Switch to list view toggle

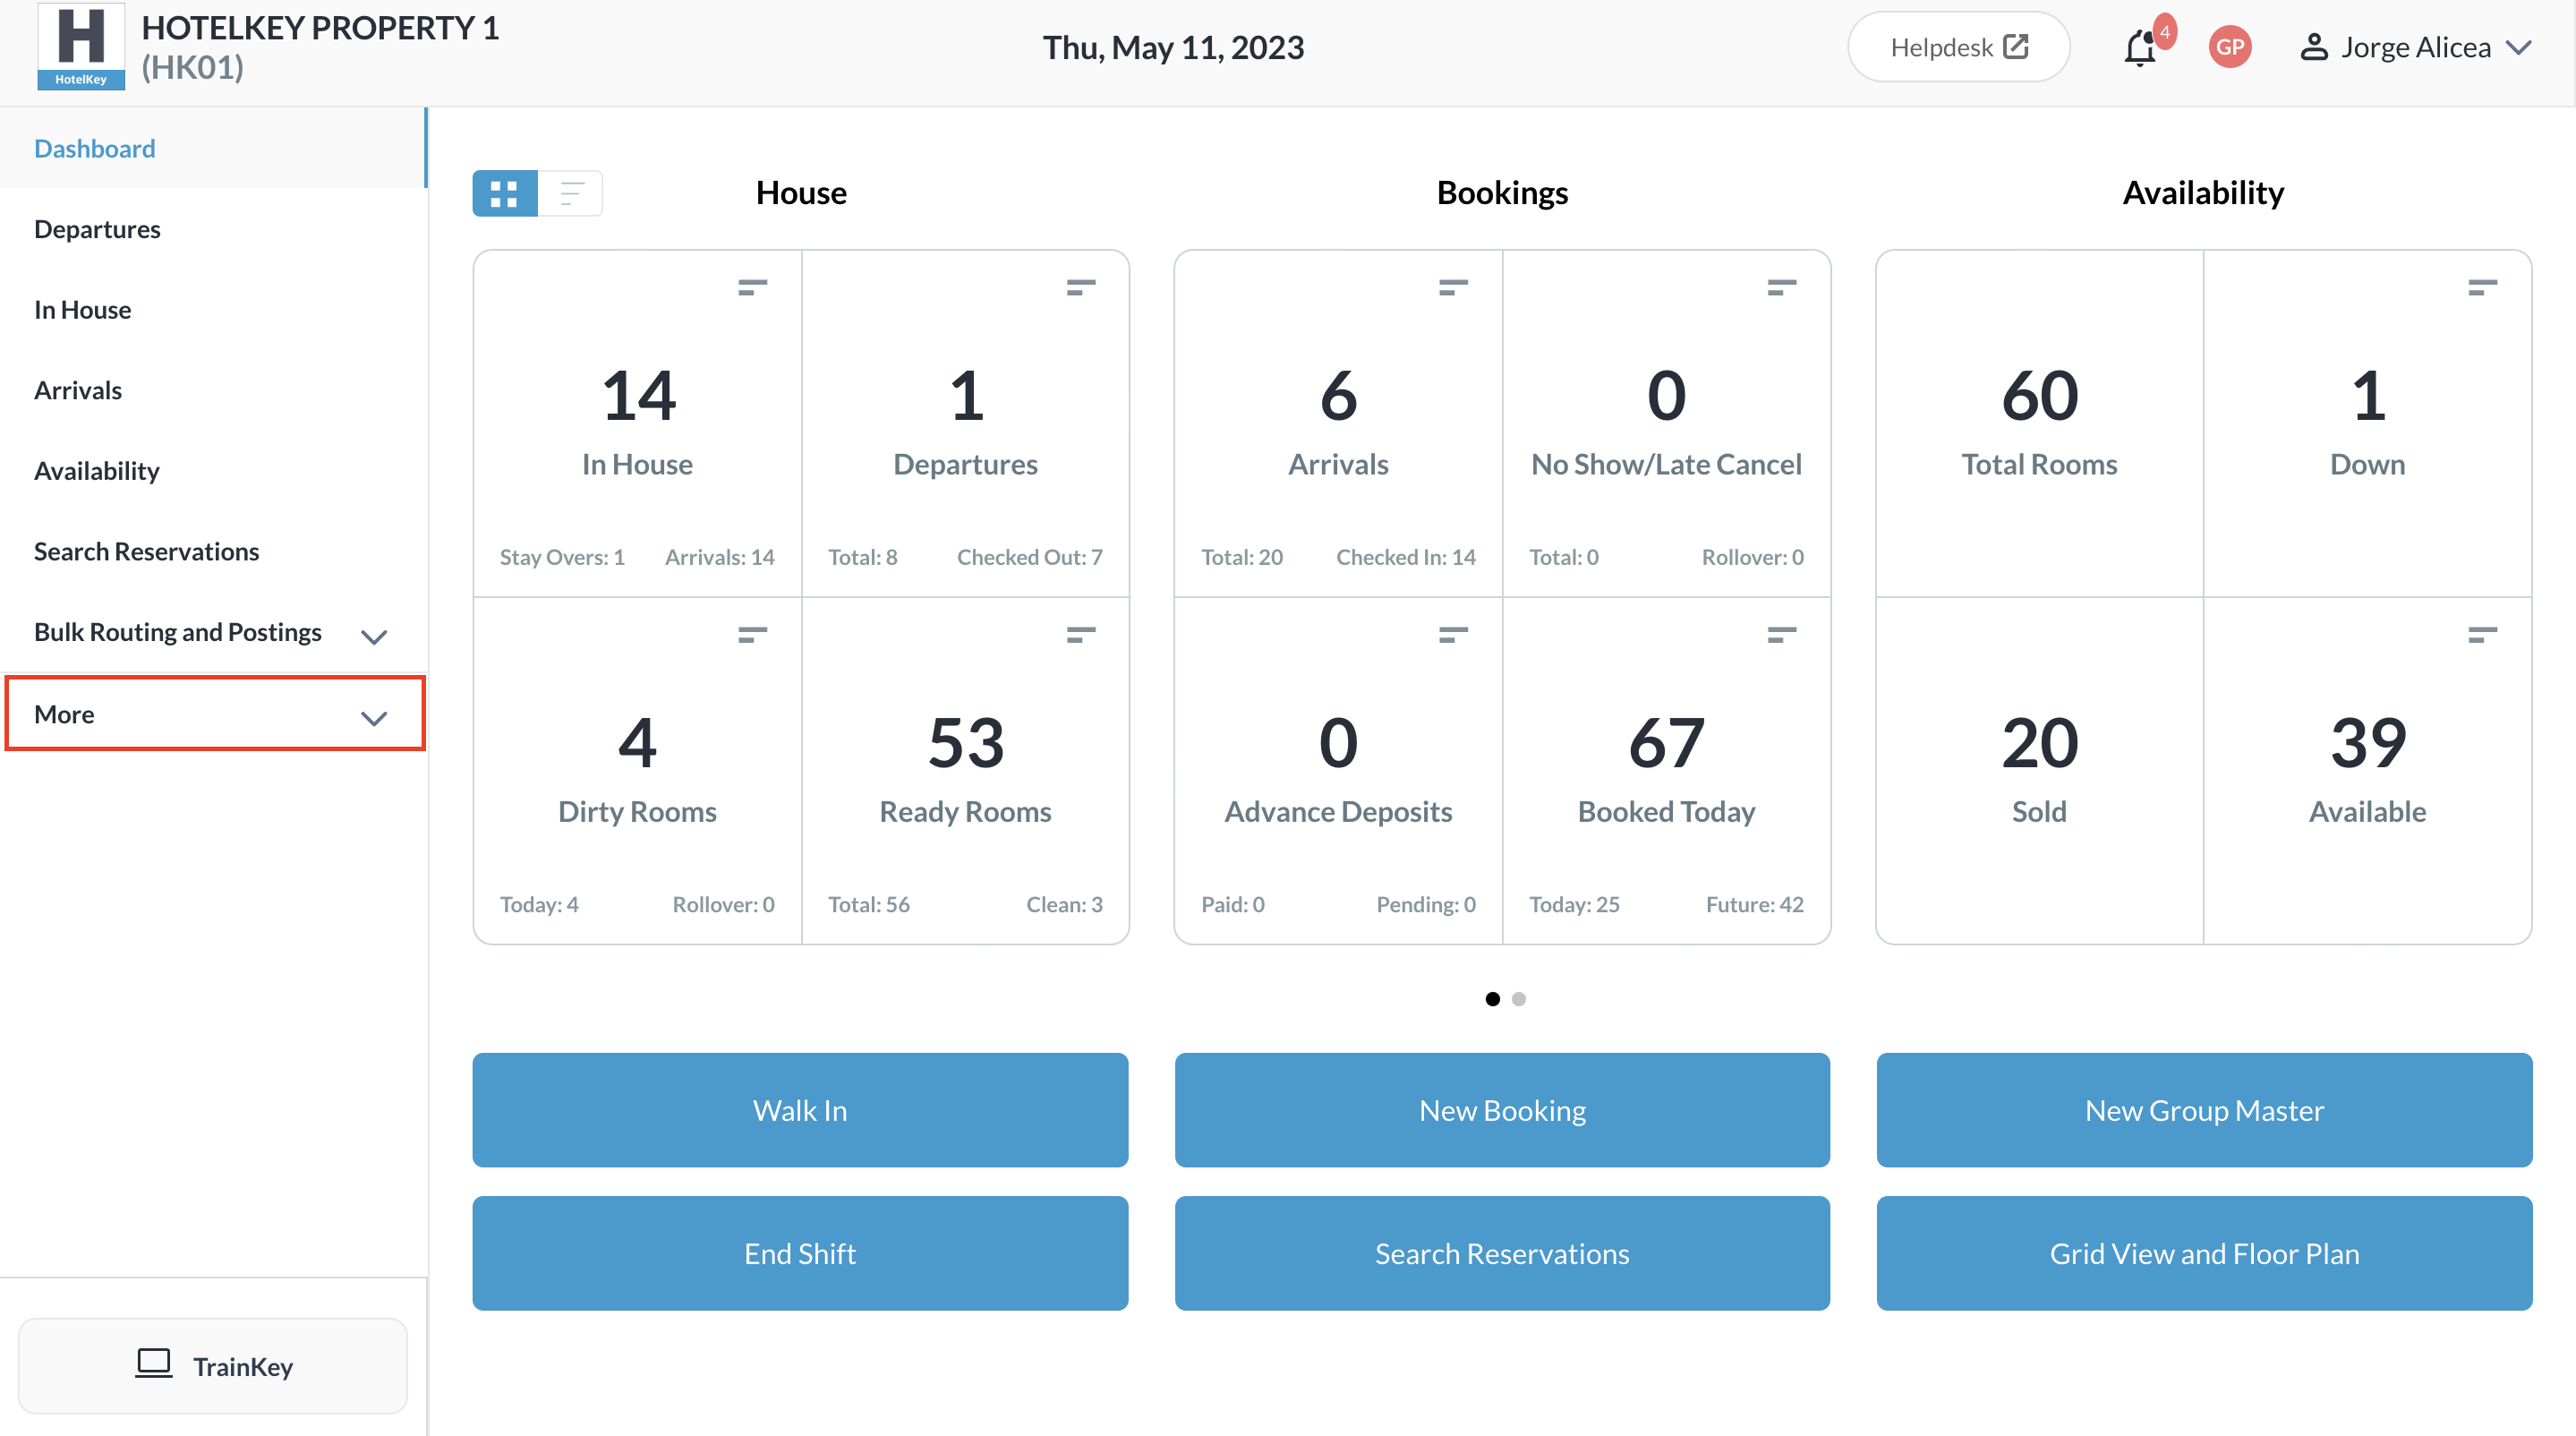point(571,193)
